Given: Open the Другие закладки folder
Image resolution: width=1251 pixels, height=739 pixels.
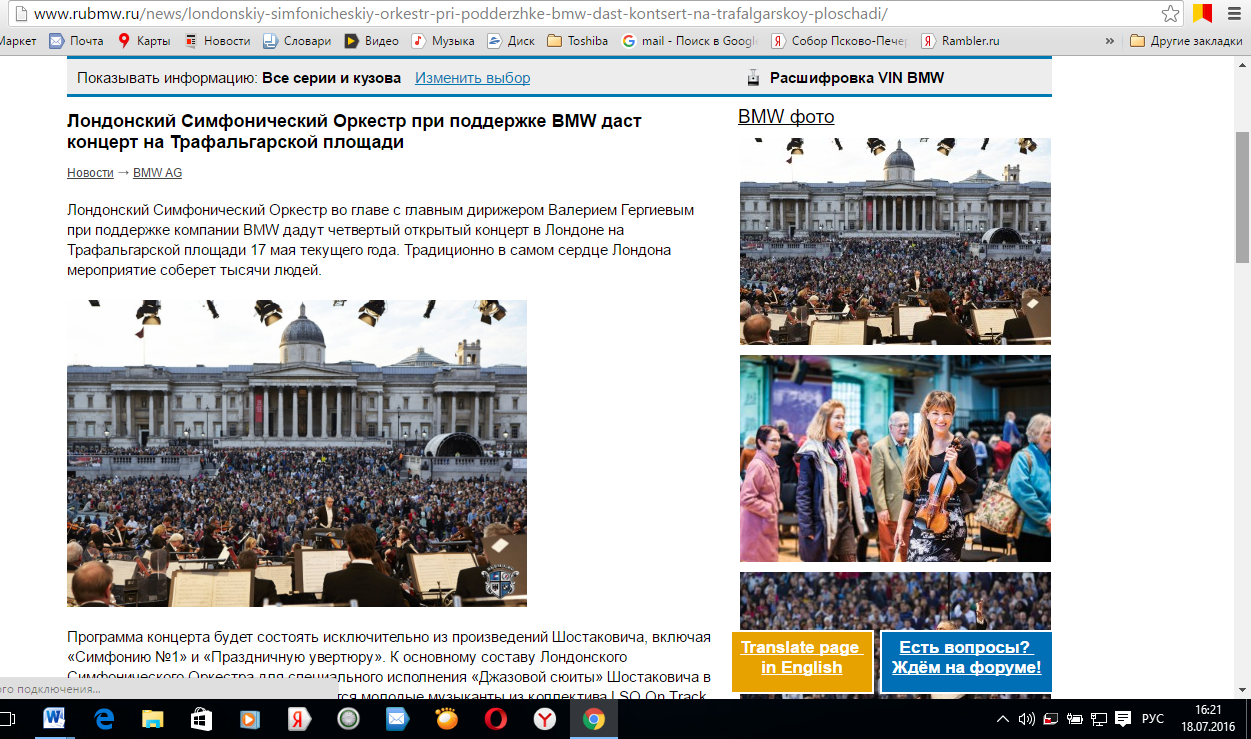Looking at the screenshot, I should [x=1186, y=41].
